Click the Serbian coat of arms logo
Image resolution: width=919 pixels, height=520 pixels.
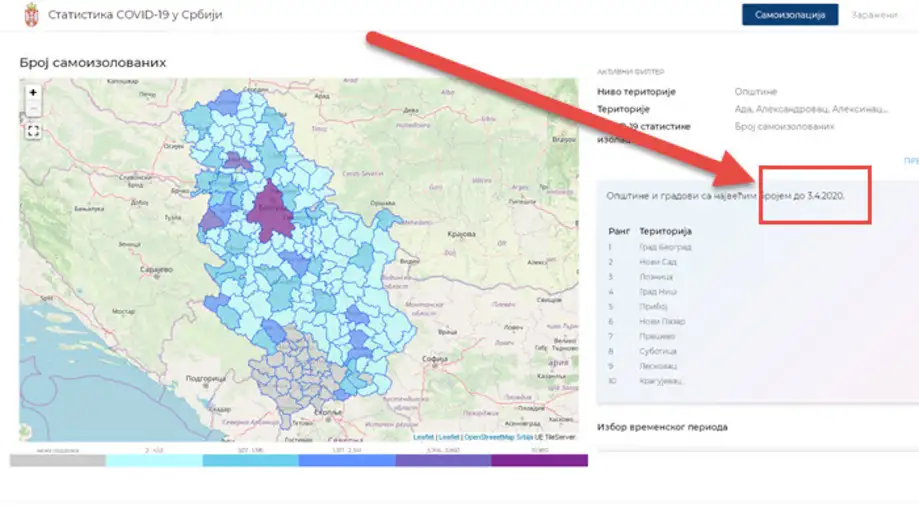32,15
